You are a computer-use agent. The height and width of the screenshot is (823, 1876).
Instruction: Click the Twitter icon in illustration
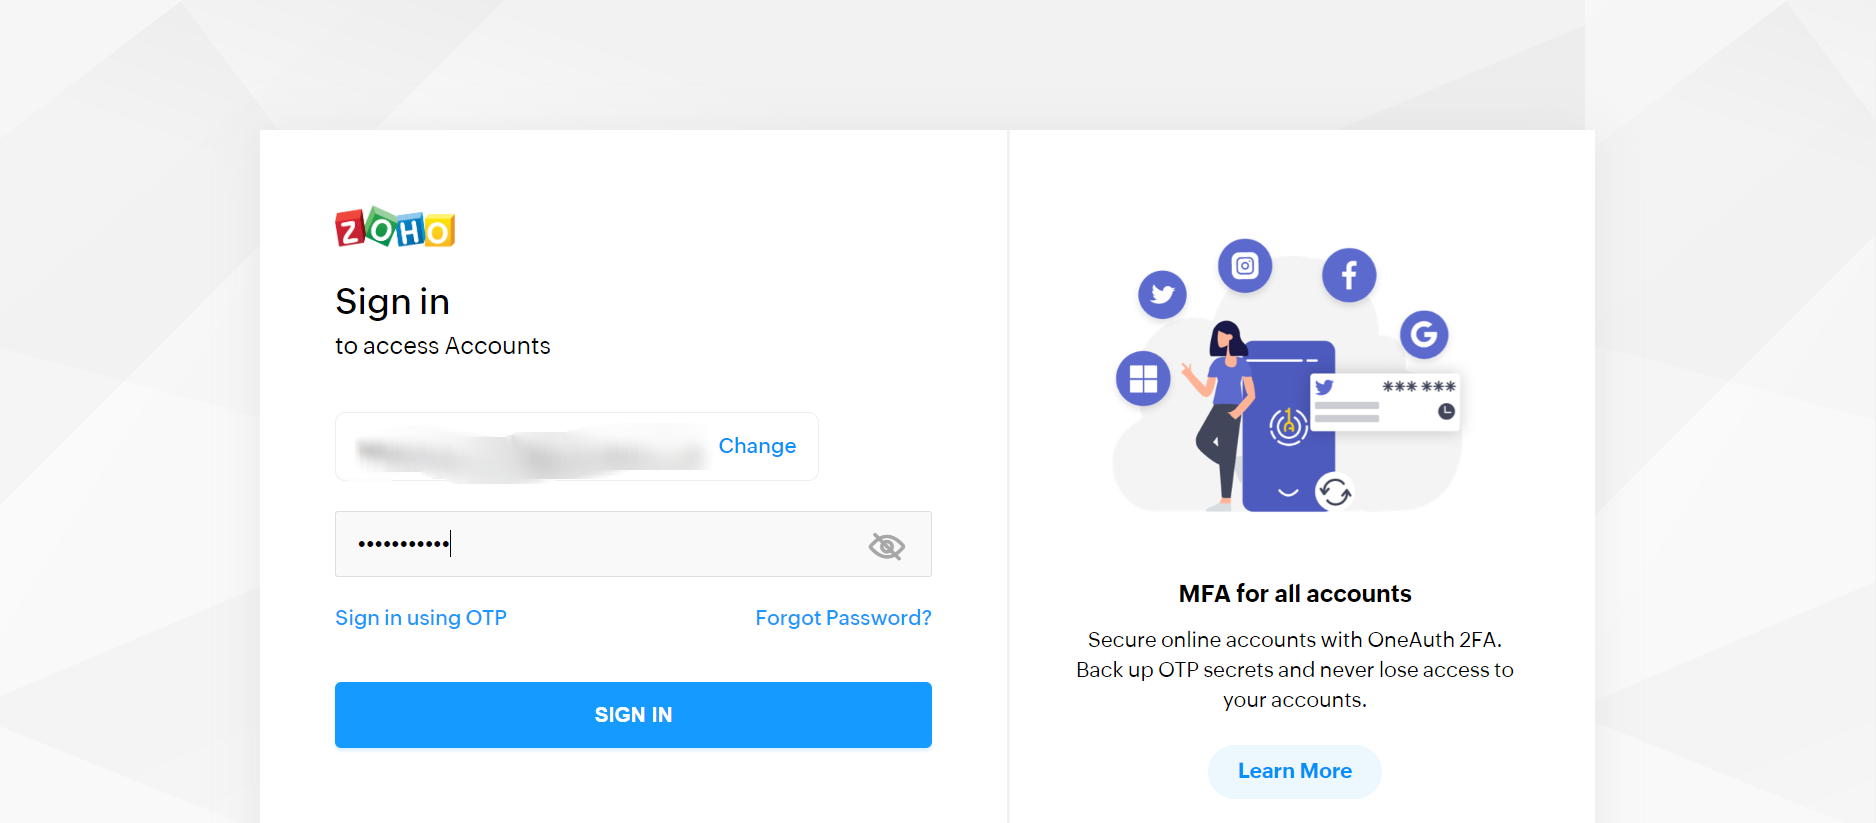pos(1162,294)
